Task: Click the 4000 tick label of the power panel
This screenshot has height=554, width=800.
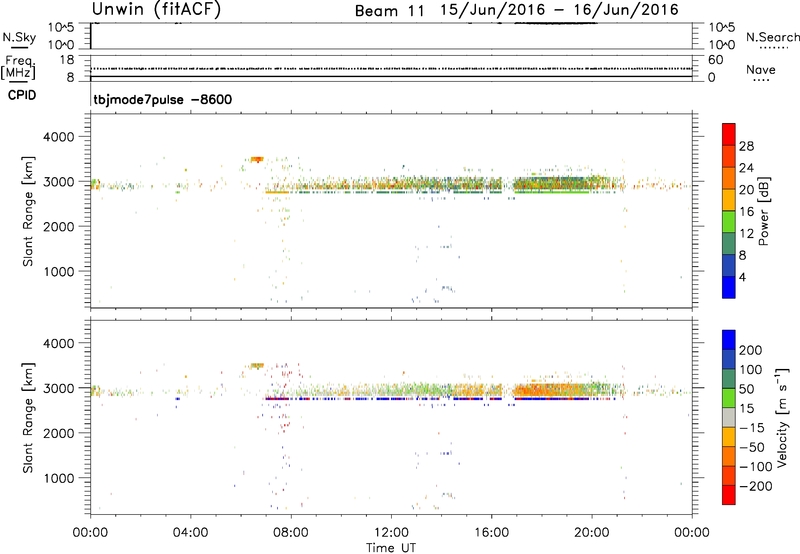Action: click(59, 137)
